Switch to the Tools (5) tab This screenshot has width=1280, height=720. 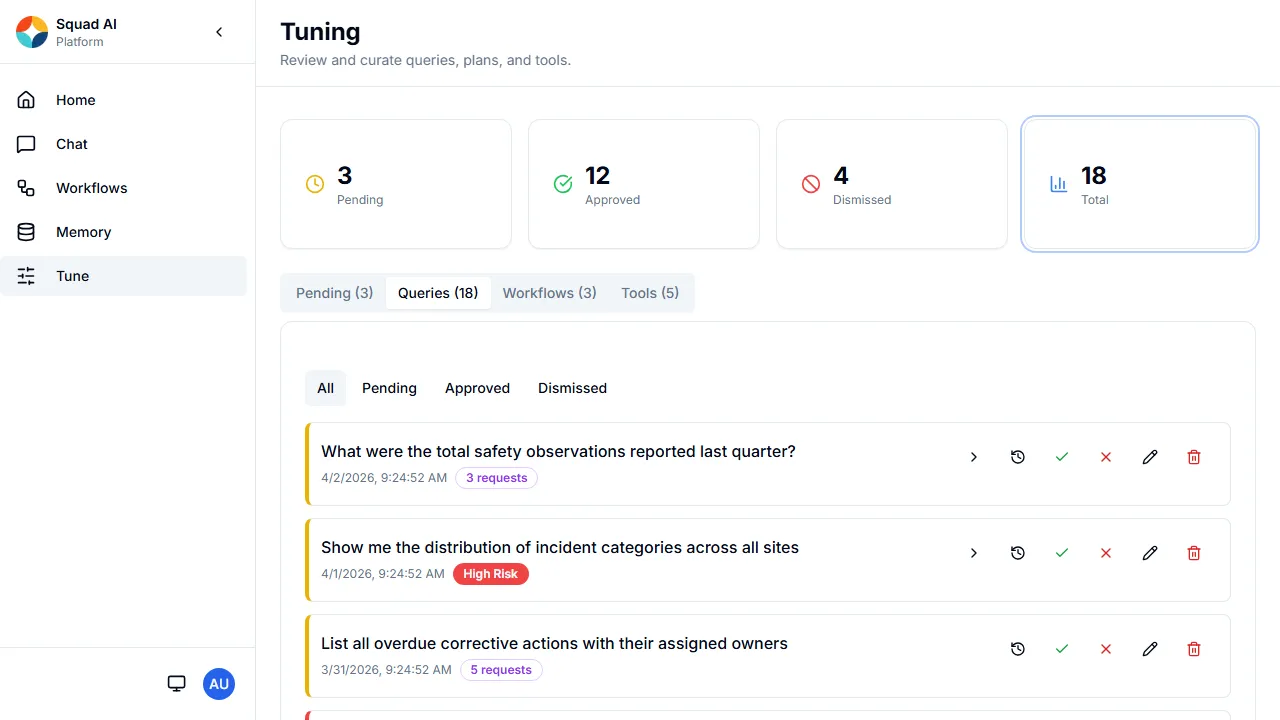650,293
